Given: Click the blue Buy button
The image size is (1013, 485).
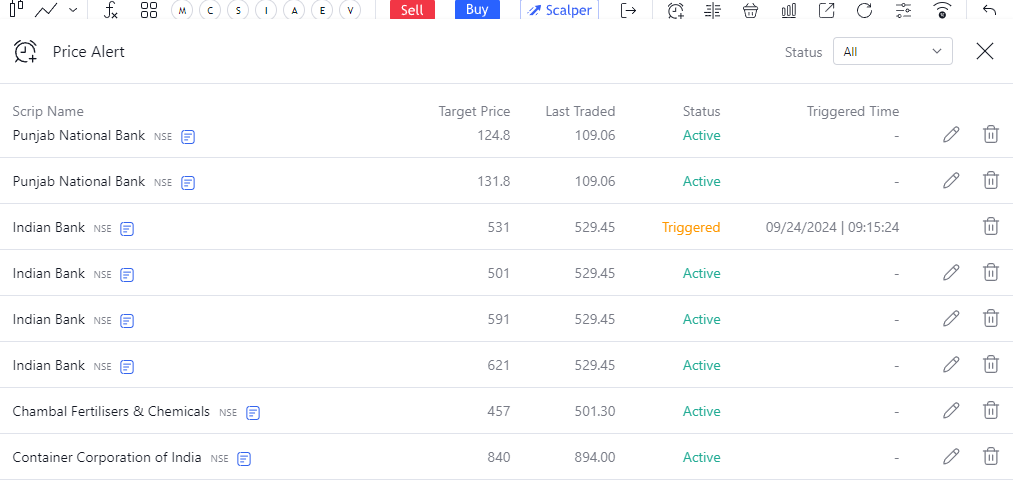Looking at the screenshot, I should pyautogui.click(x=477, y=10).
